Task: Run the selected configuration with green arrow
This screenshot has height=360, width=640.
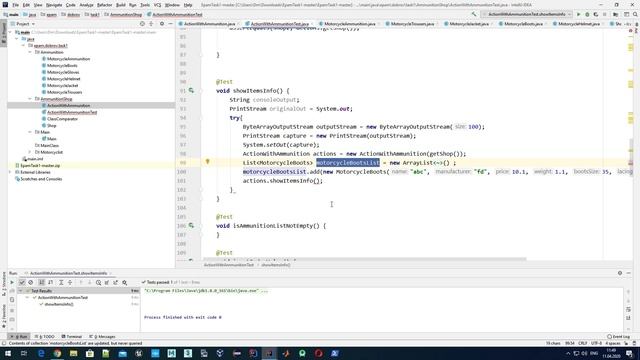Action: coord(578,14)
